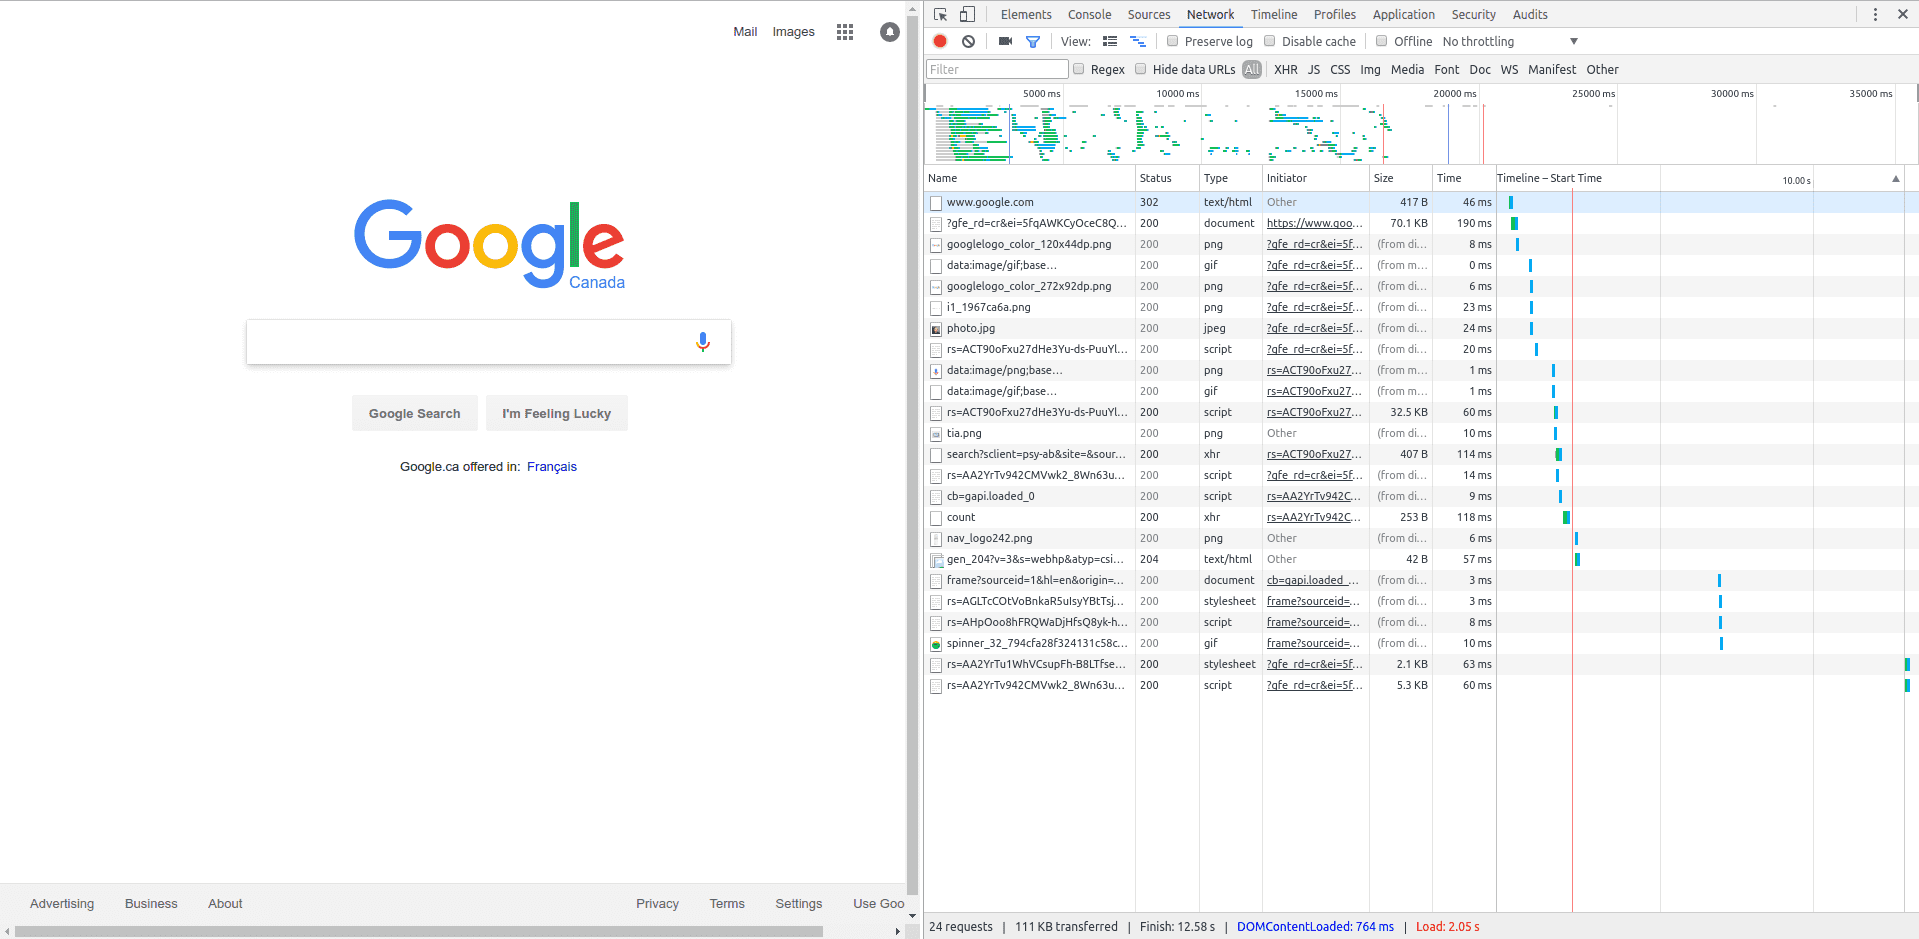The height and width of the screenshot is (939, 1919).
Task: Click the spinner gif file icon
Action: pyautogui.click(x=936, y=644)
